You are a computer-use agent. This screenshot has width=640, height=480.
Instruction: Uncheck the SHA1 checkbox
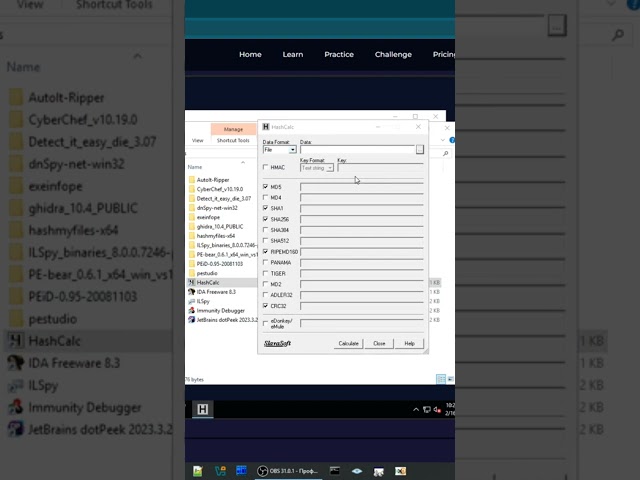click(x=266, y=208)
